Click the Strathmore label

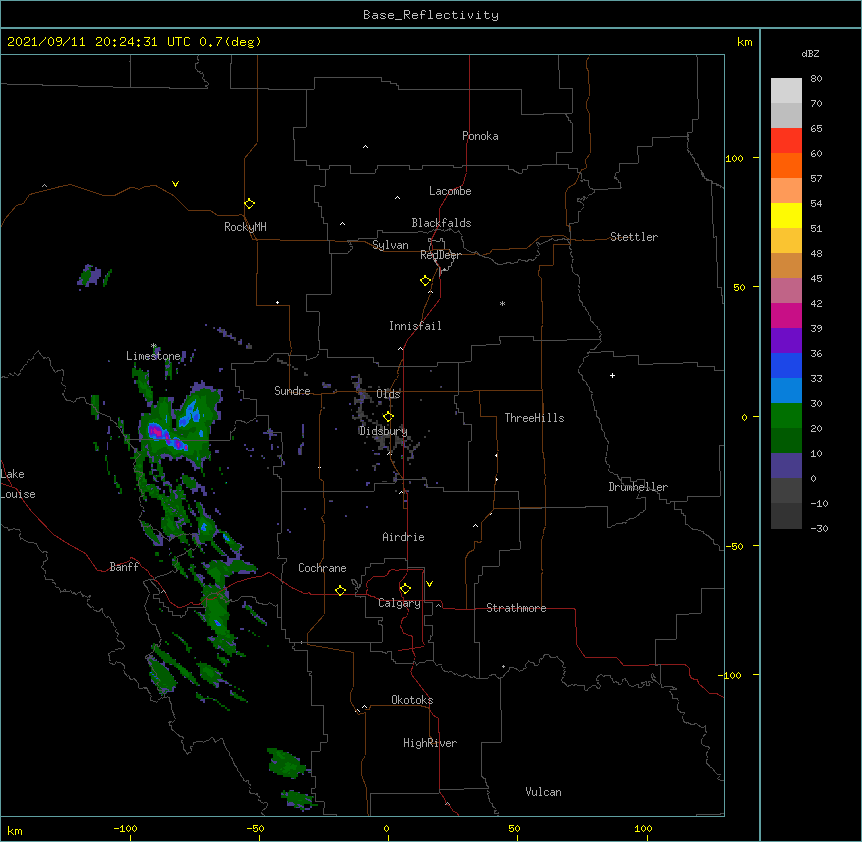tap(516, 608)
